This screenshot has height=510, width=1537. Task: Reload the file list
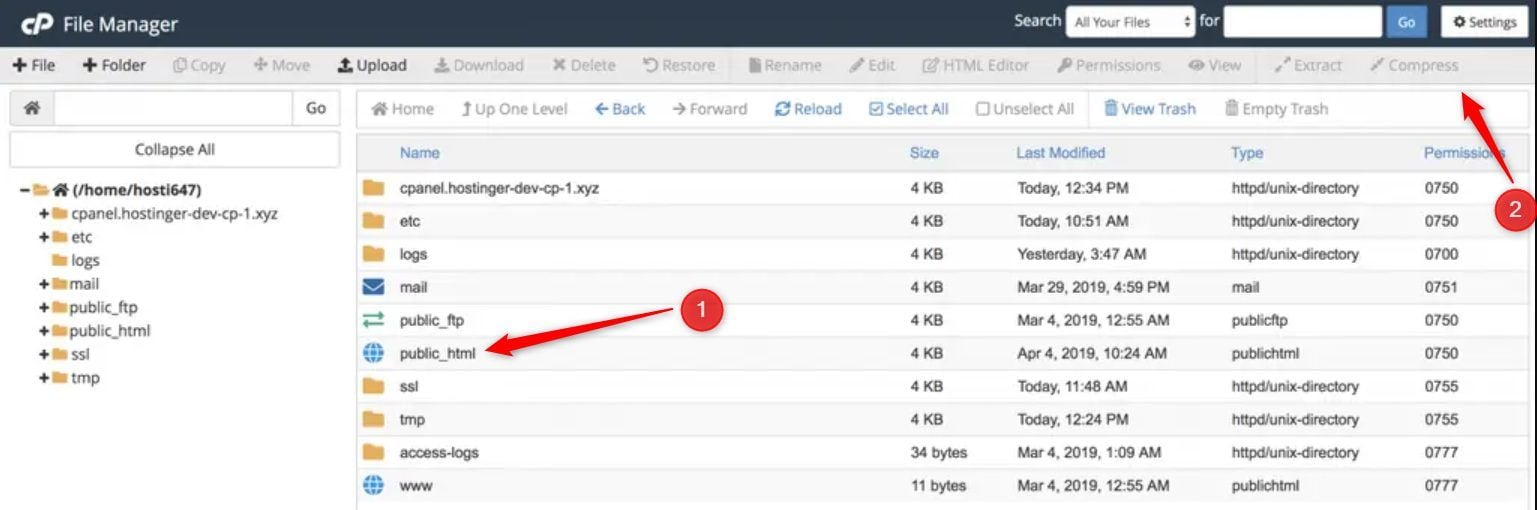tap(808, 109)
